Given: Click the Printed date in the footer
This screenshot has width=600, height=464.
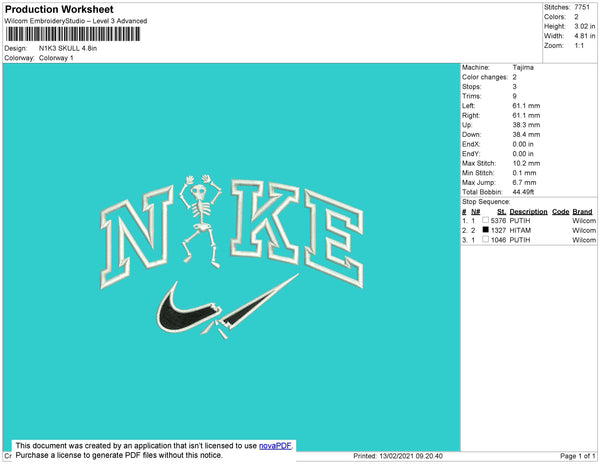Looking at the screenshot, I should click(398, 456).
